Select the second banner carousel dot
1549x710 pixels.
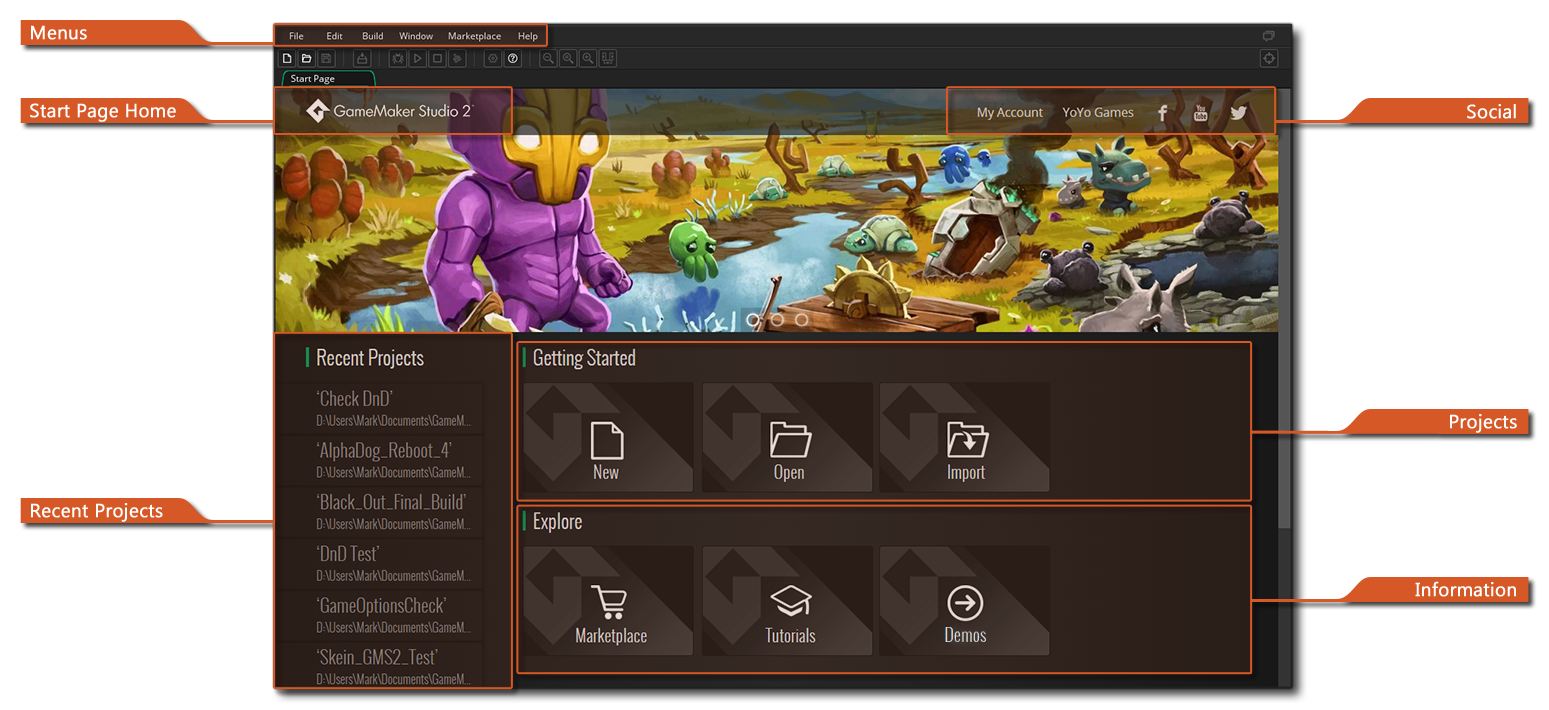776,320
